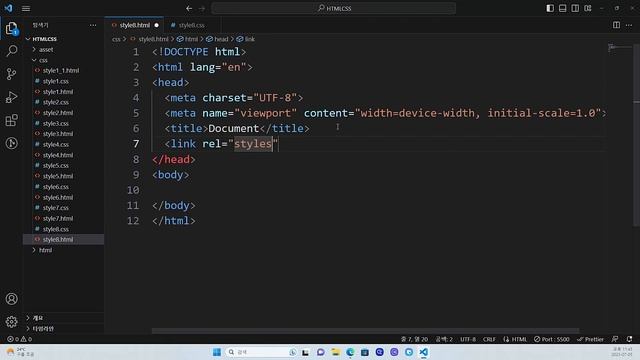Toggle the bottom panel layout icon
The image size is (640, 360).
point(562,8)
